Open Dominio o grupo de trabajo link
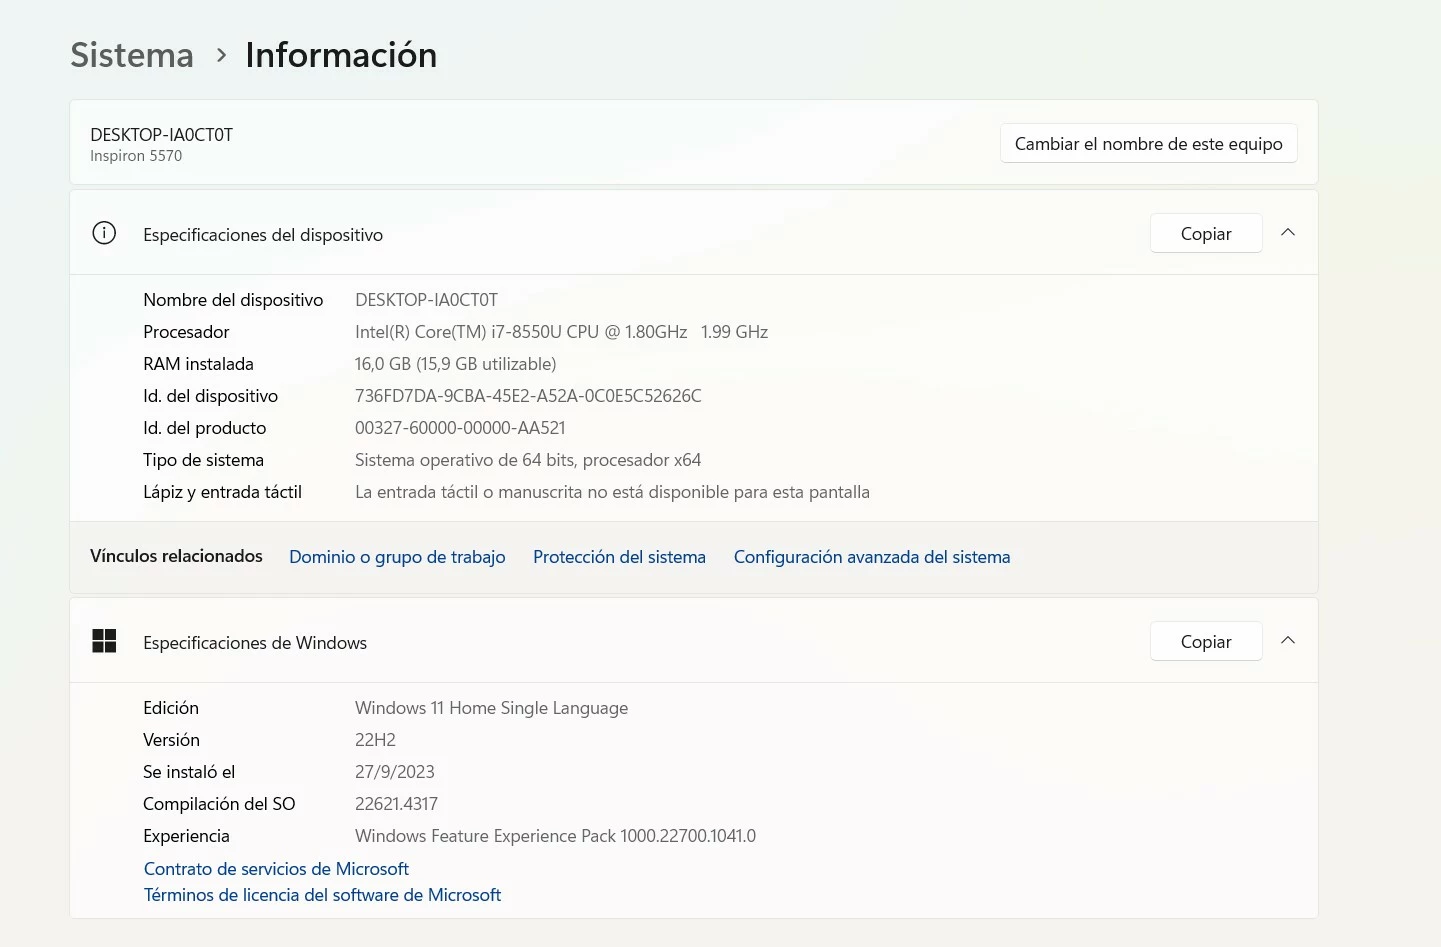The image size is (1441, 947). (x=397, y=557)
